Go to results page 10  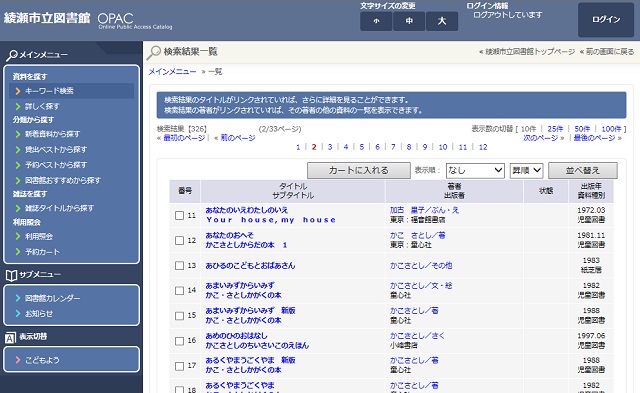coord(443,147)
